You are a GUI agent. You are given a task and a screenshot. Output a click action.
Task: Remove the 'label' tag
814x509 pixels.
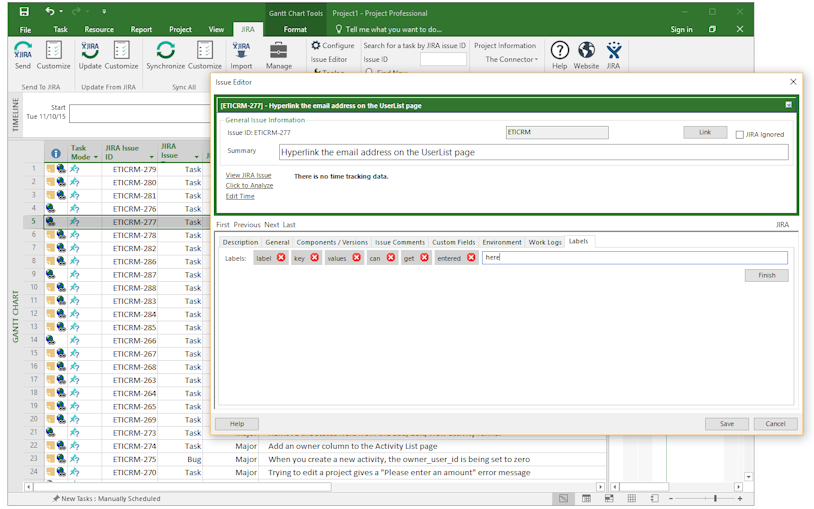point(281,258)
